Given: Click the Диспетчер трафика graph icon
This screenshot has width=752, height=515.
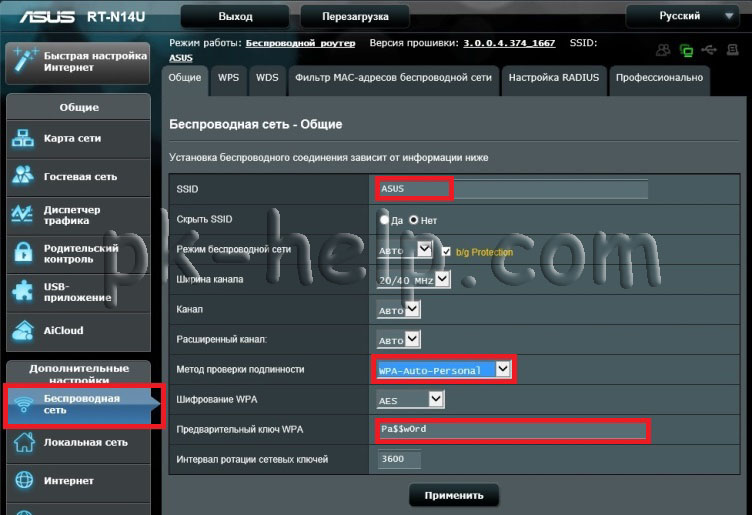Looking at the screenshot, I should [x=23, y=214].
